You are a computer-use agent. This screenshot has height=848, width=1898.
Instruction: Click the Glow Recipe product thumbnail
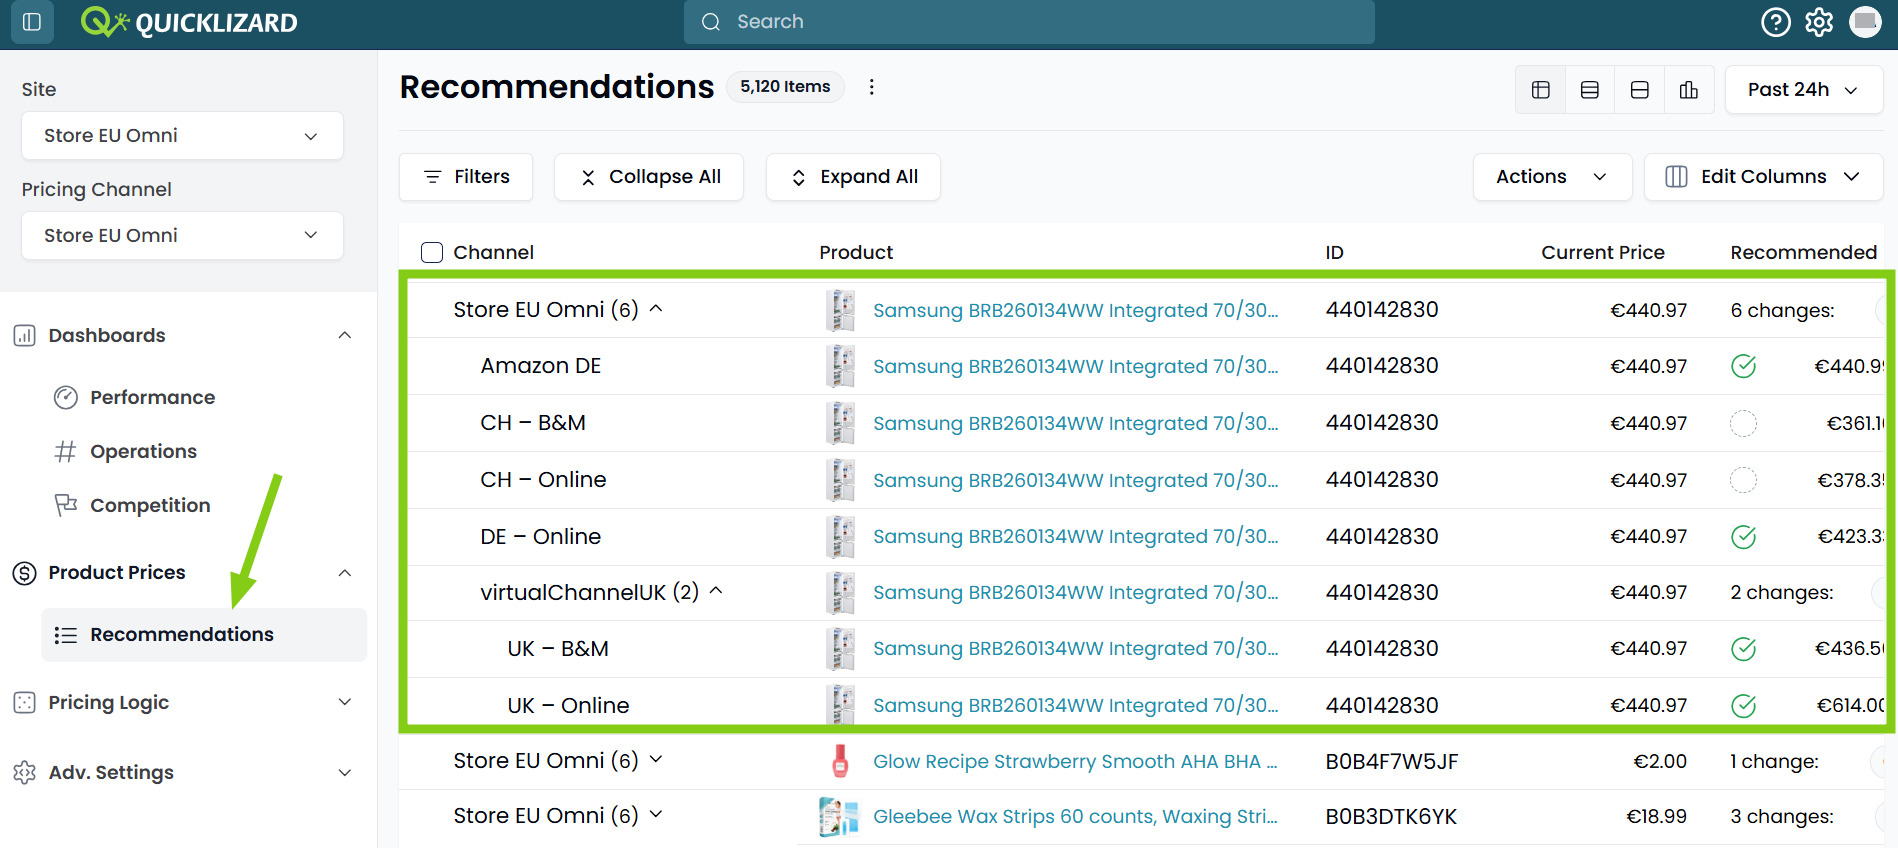pyautogui.click(x=840, y=761)
